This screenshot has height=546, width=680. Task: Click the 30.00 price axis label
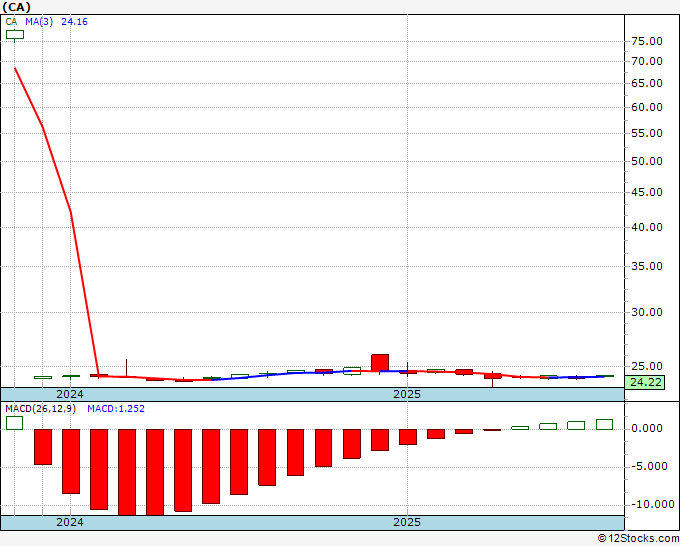point(647,312)
